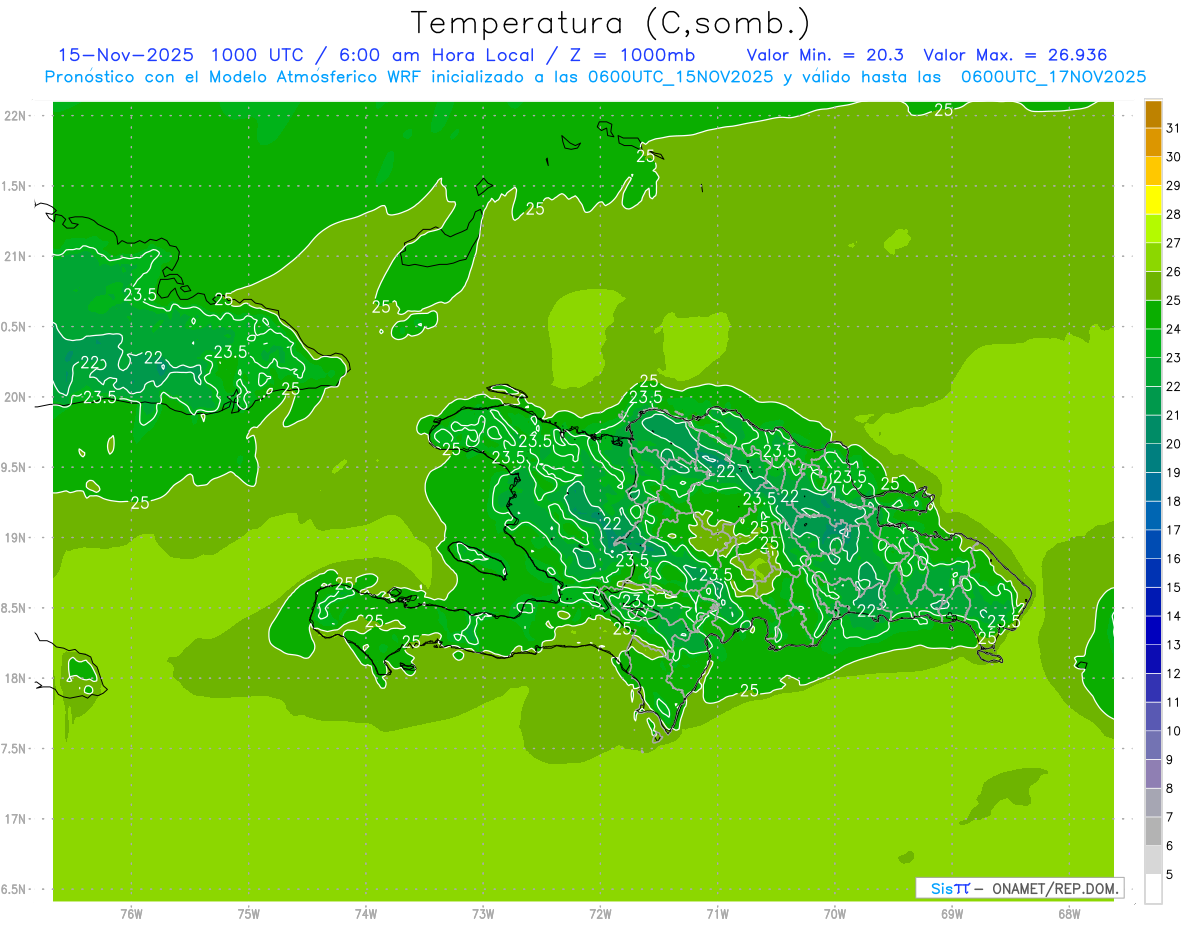
Task: Click the 5 label on the color scale
Action: tap(1170, 875)
